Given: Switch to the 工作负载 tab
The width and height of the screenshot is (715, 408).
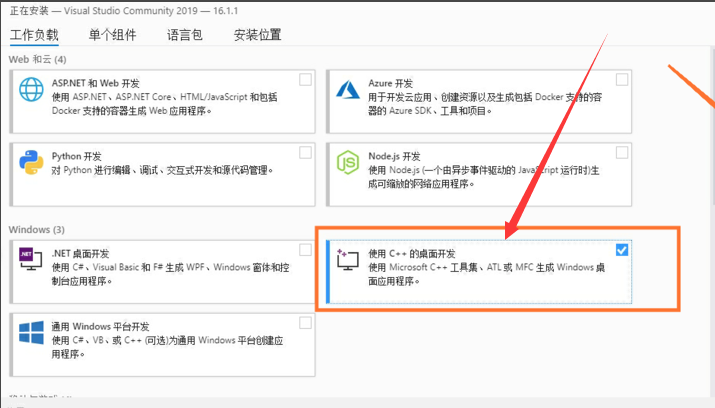Looking at the screenshot, I should [x=34, y=35].
